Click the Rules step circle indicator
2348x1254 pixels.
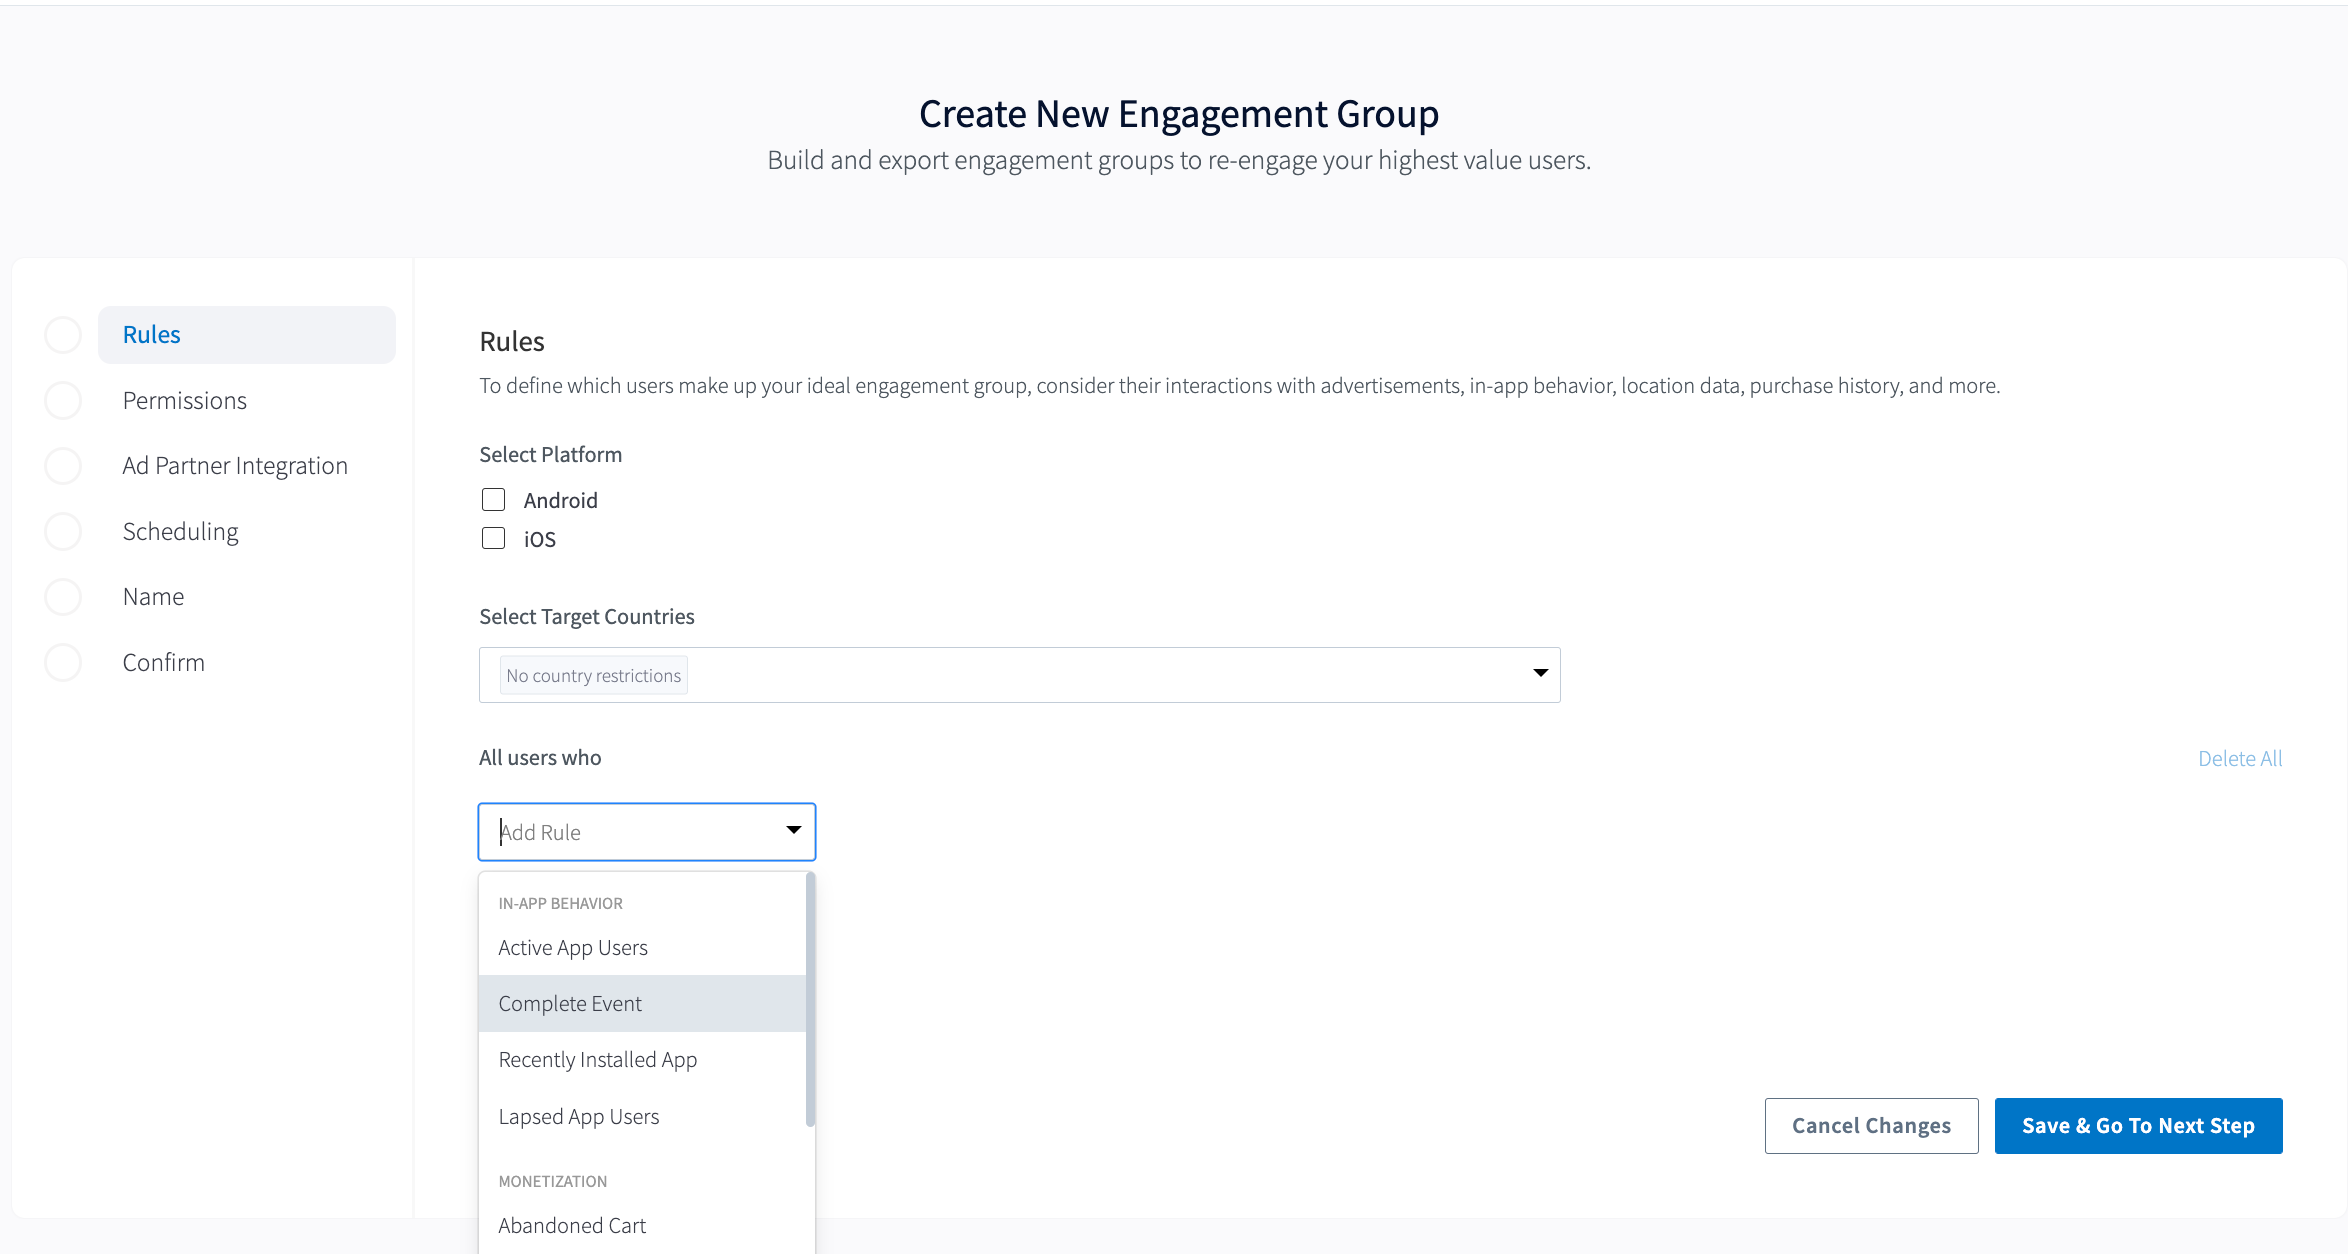point(63,335)
